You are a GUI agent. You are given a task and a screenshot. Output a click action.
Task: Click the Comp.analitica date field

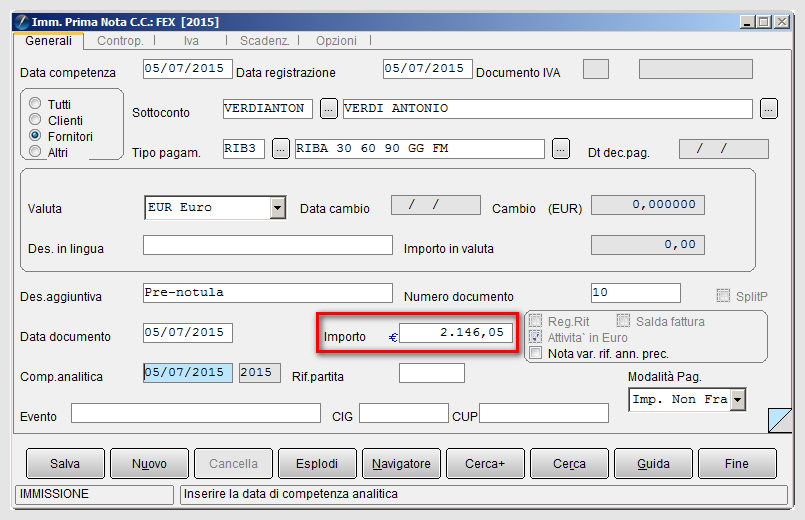tap(187, 373)
